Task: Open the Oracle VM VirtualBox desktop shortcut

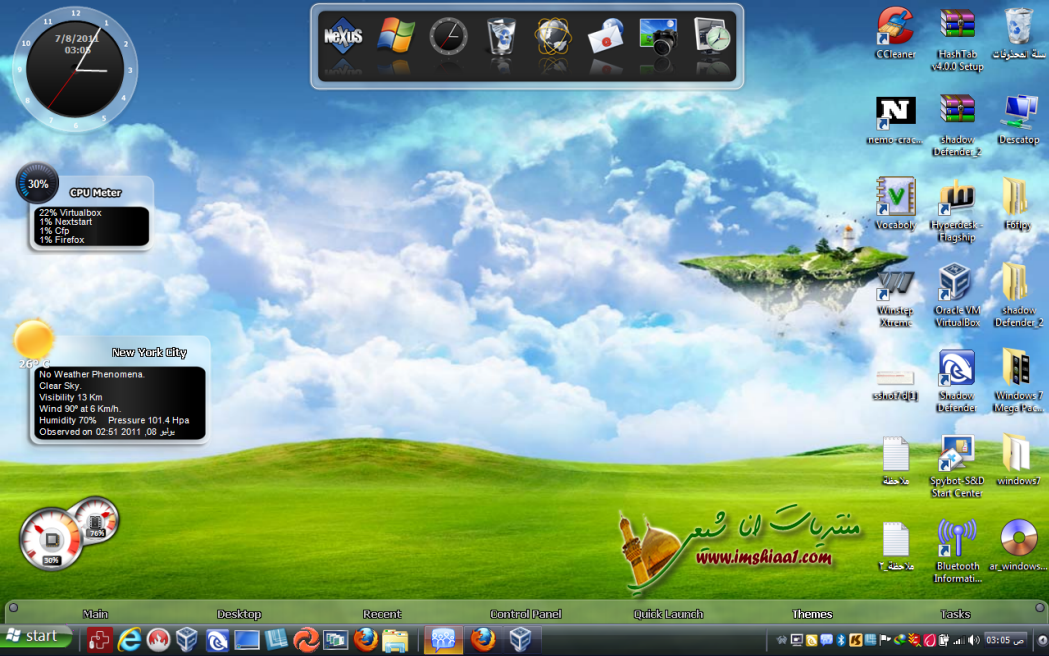Action: click(x=957, y=295)
